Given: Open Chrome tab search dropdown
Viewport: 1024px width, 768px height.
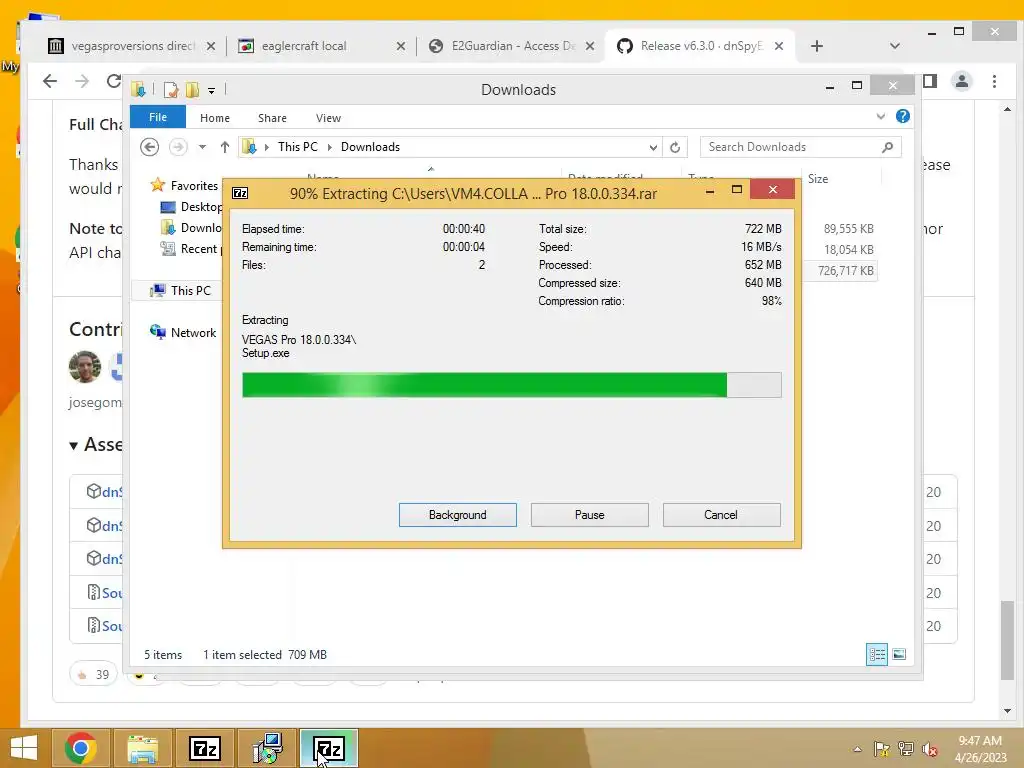Looking at the screenshot, I should [895, 46].
